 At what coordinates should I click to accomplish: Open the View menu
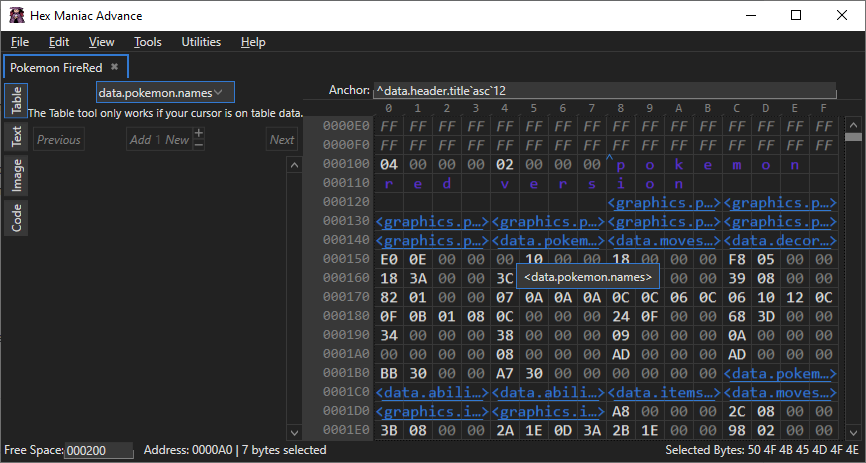(102, 42)
